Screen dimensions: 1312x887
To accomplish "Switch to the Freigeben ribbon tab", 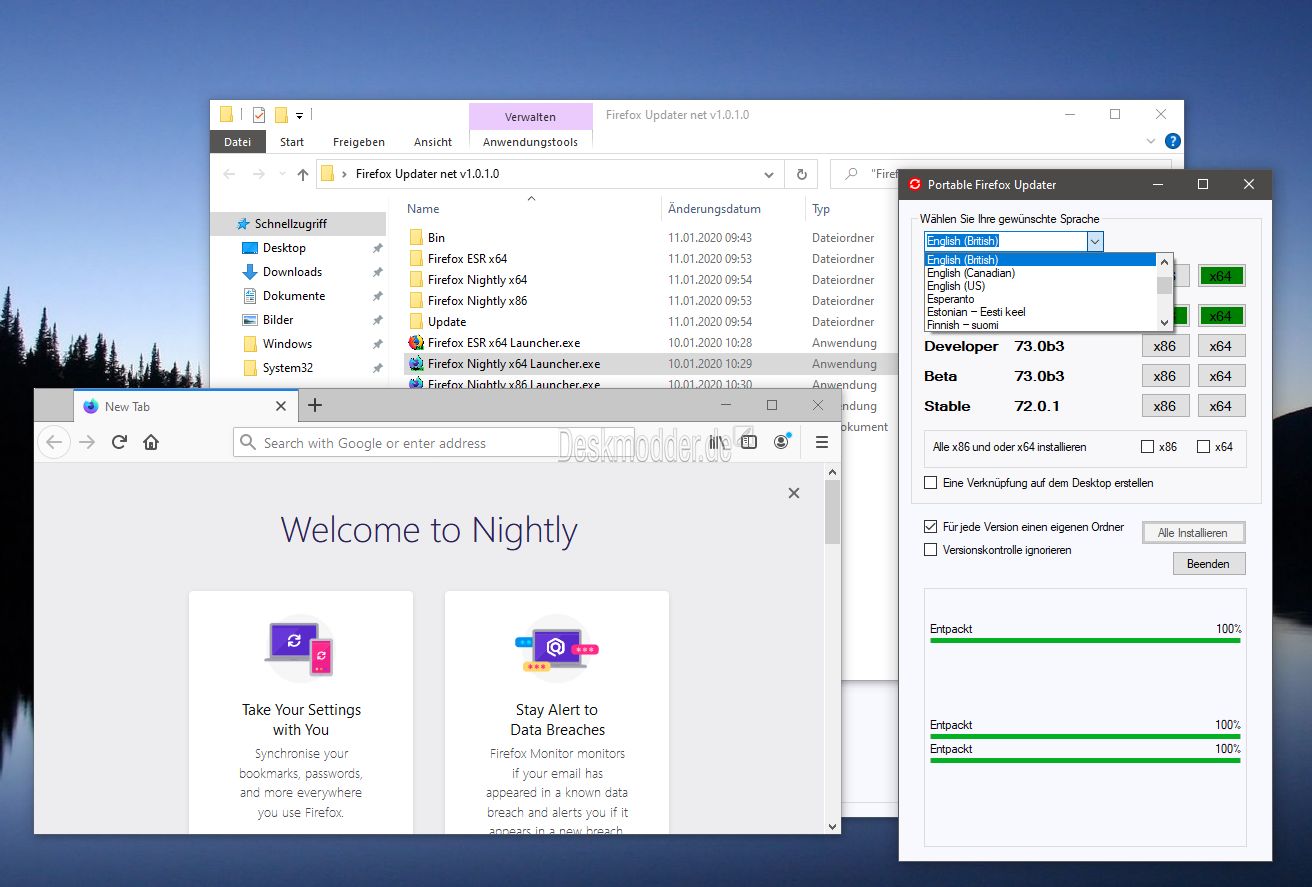I will click(x=359, y=142).
